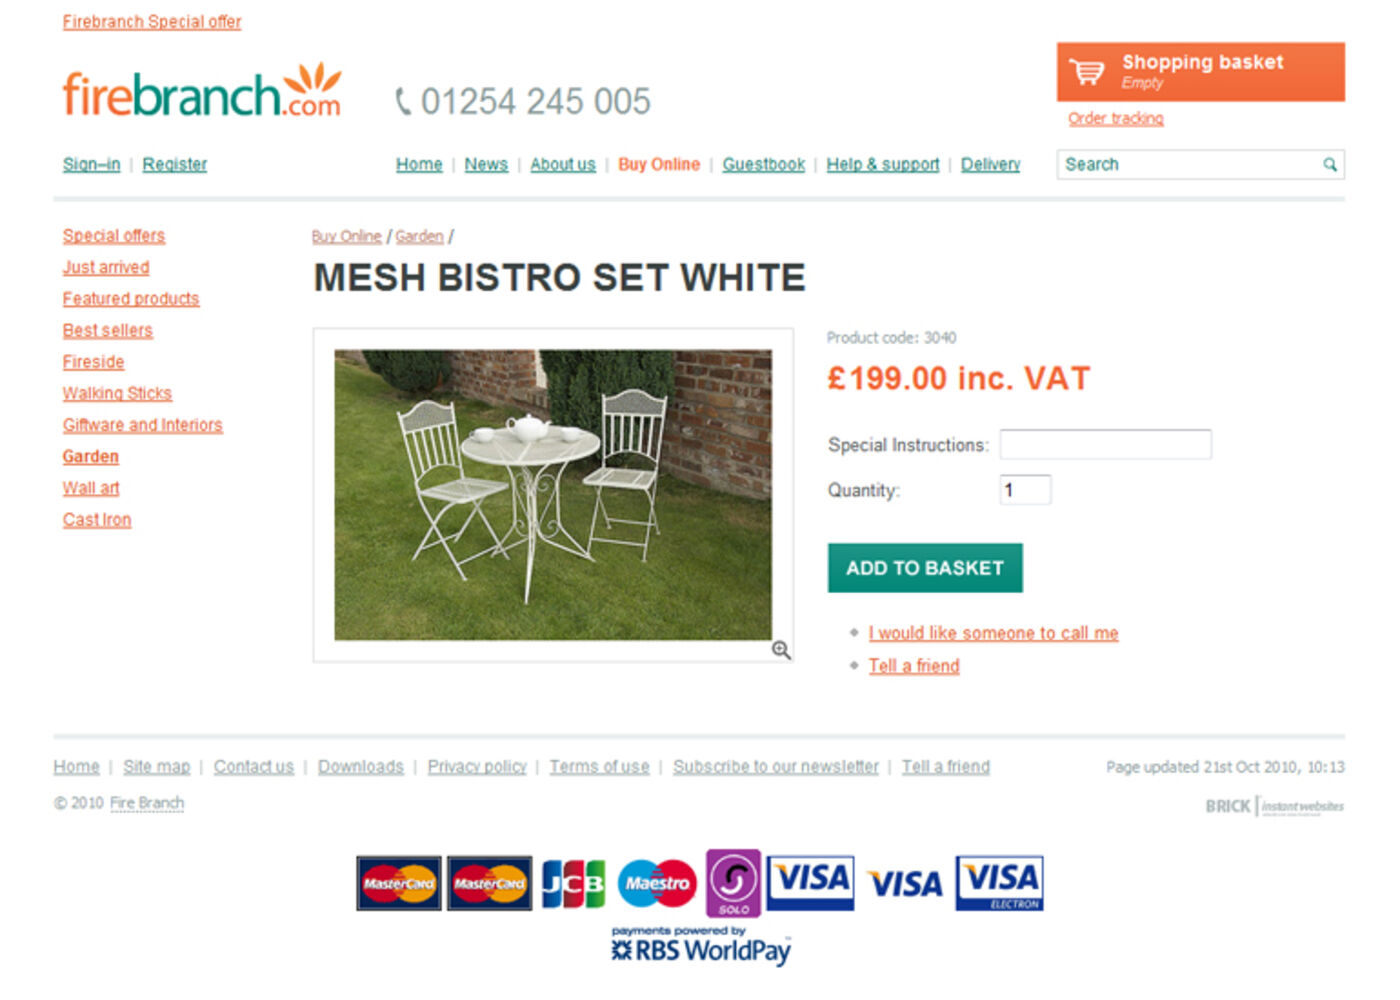Click the JCB payment logo

point(573,883)
